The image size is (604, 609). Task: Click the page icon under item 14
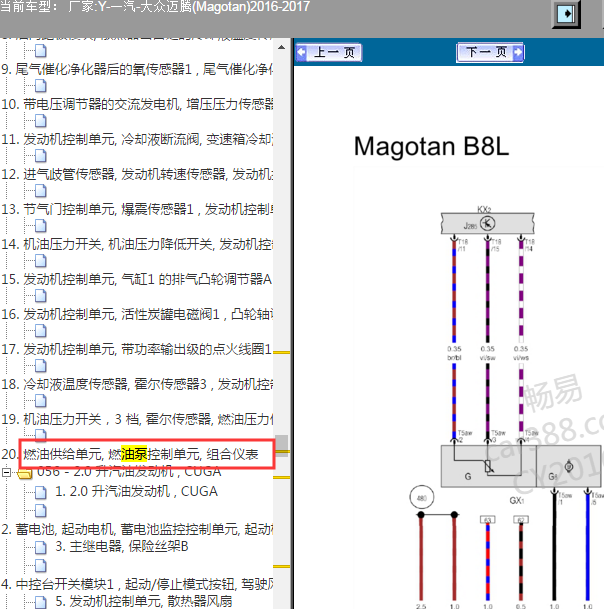pos(40,261)
